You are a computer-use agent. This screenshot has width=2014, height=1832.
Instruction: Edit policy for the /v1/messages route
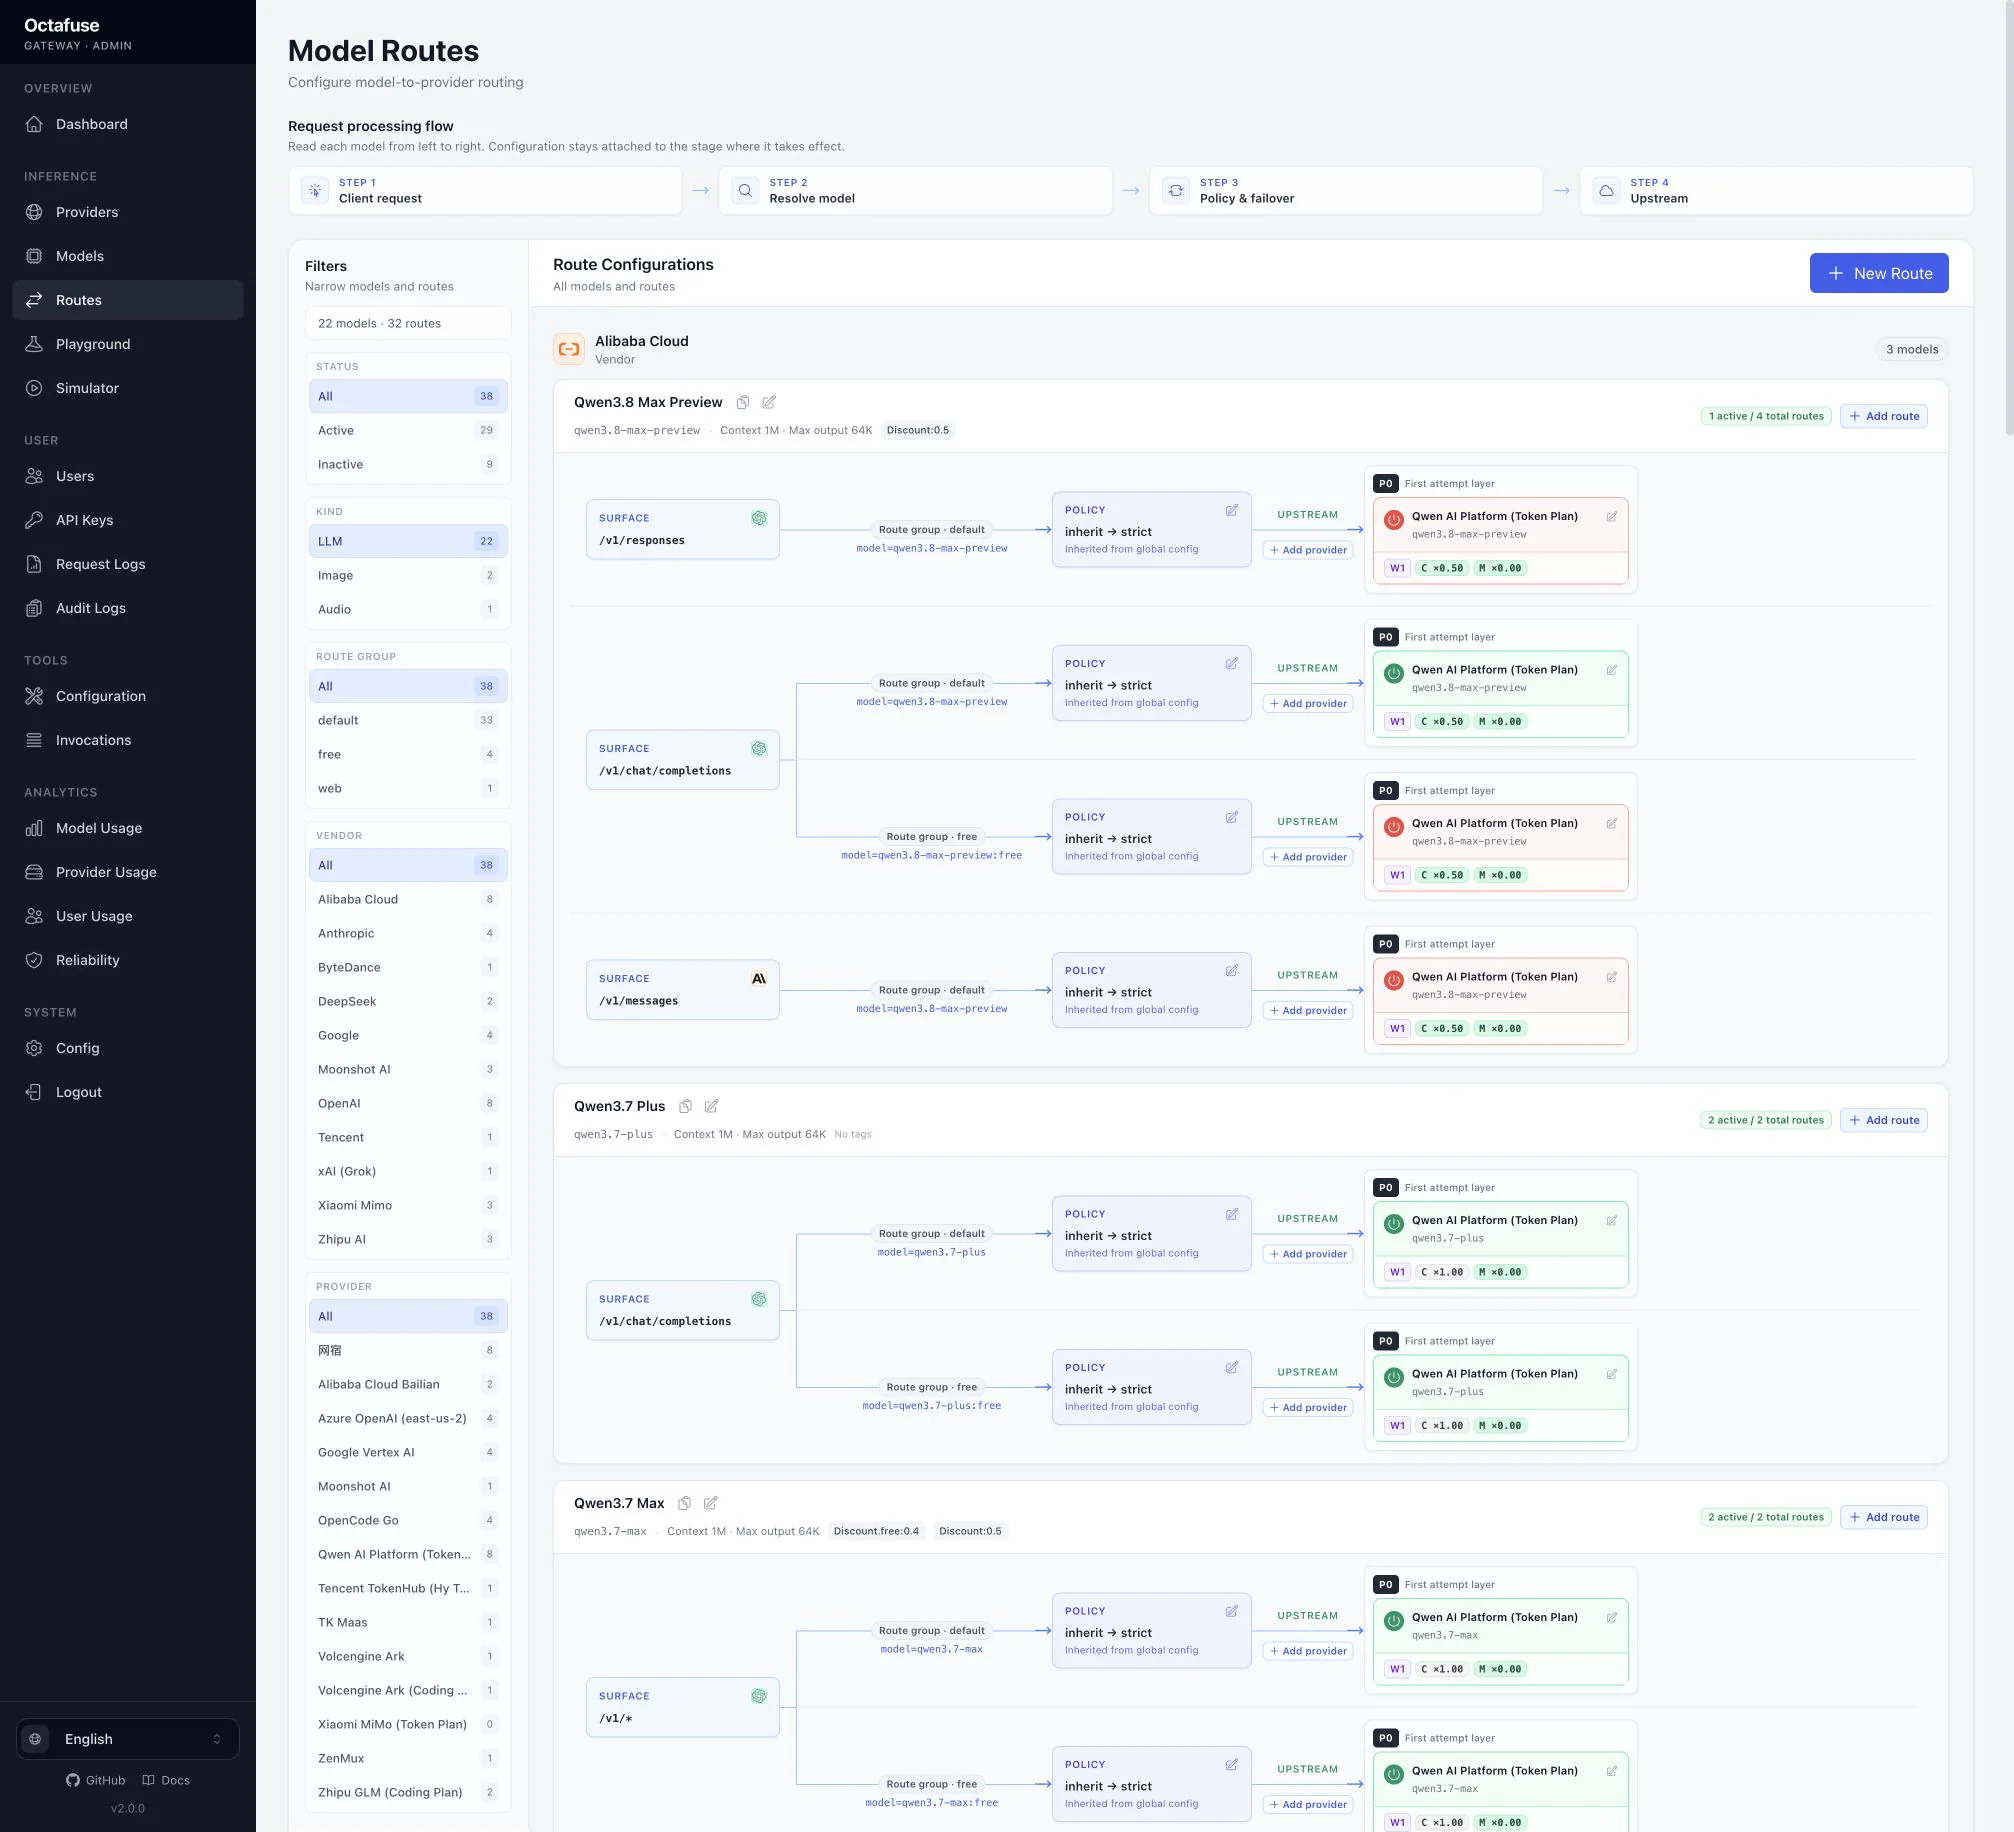[1232, 970]
